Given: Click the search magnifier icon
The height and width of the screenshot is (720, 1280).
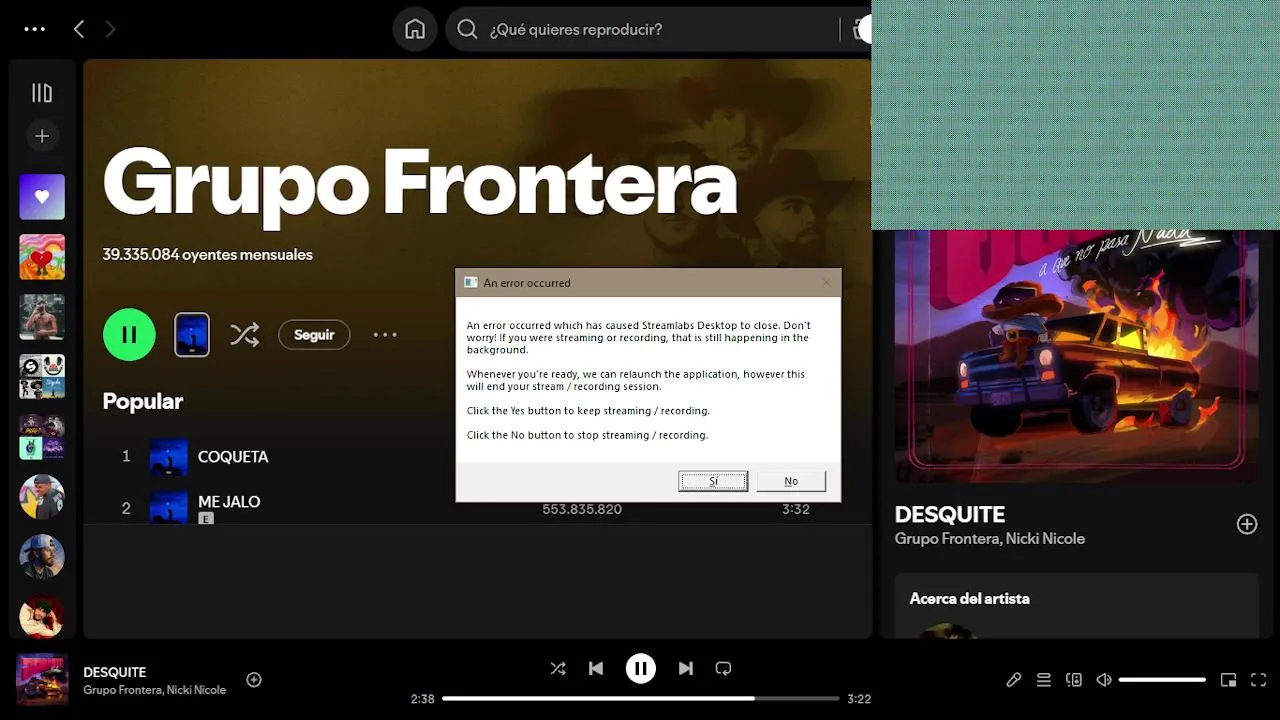Looking at the screenshot, I should (x=467, y=29).
